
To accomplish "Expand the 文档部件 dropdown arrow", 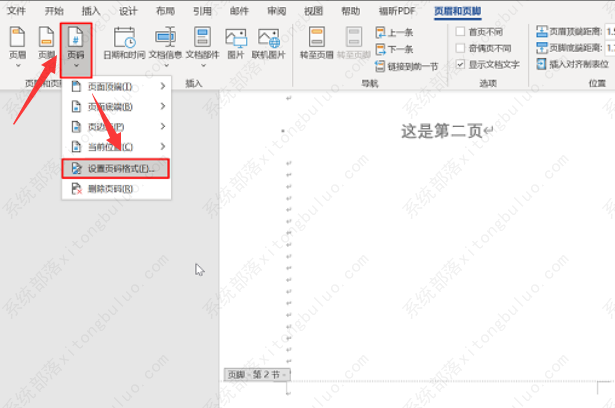I will click(x=203, y=66).
